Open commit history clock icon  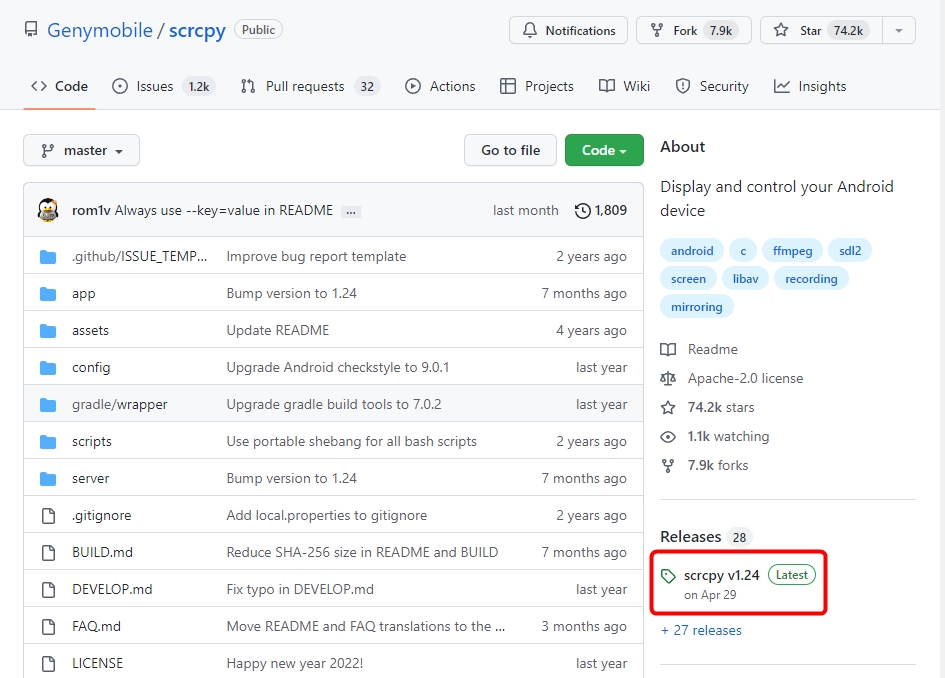[582, 211]
